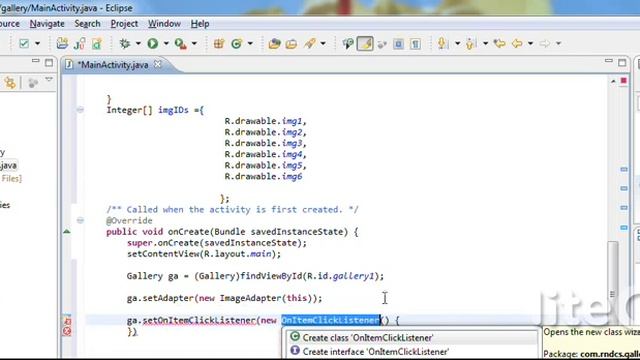
Task: Click the scroll up arrow of editor
Action: click(x=613, y=81)
